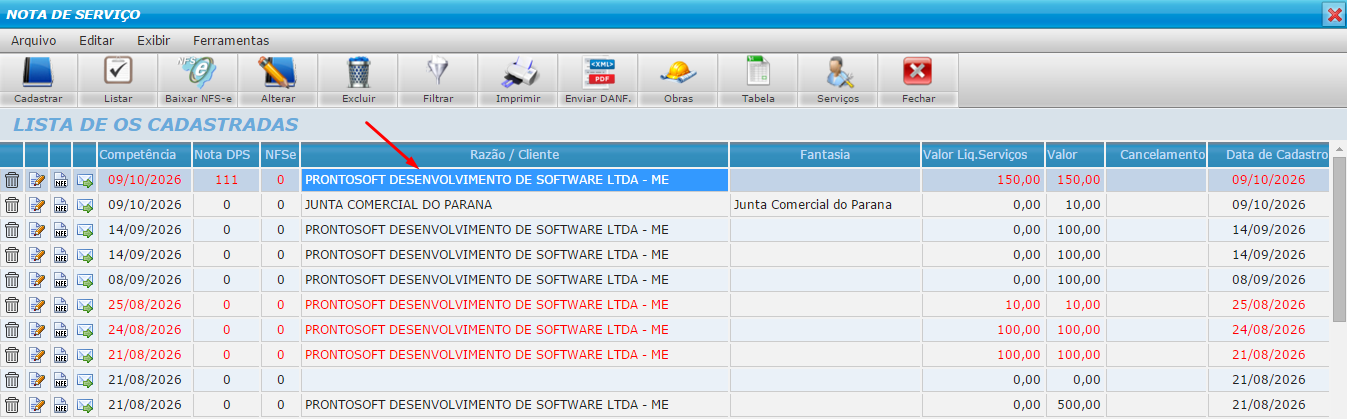
Task: Sort by Competência column header
Action: pyautogui.click(x=144, y=155)
